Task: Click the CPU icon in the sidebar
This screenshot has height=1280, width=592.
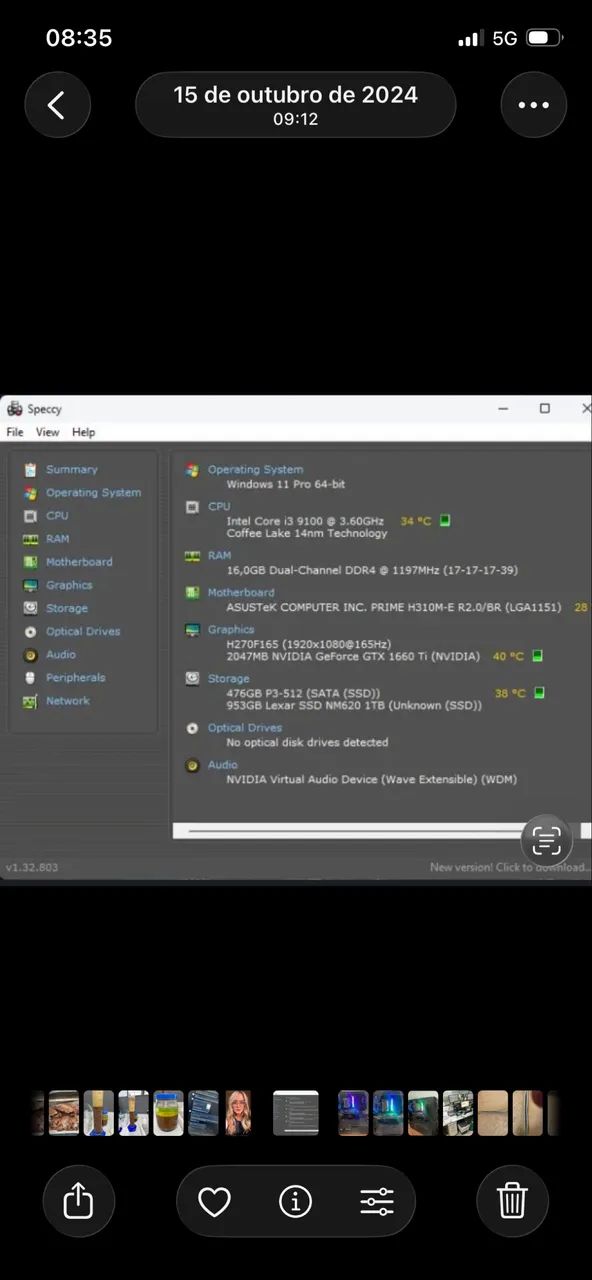Action: pos(30,515)
